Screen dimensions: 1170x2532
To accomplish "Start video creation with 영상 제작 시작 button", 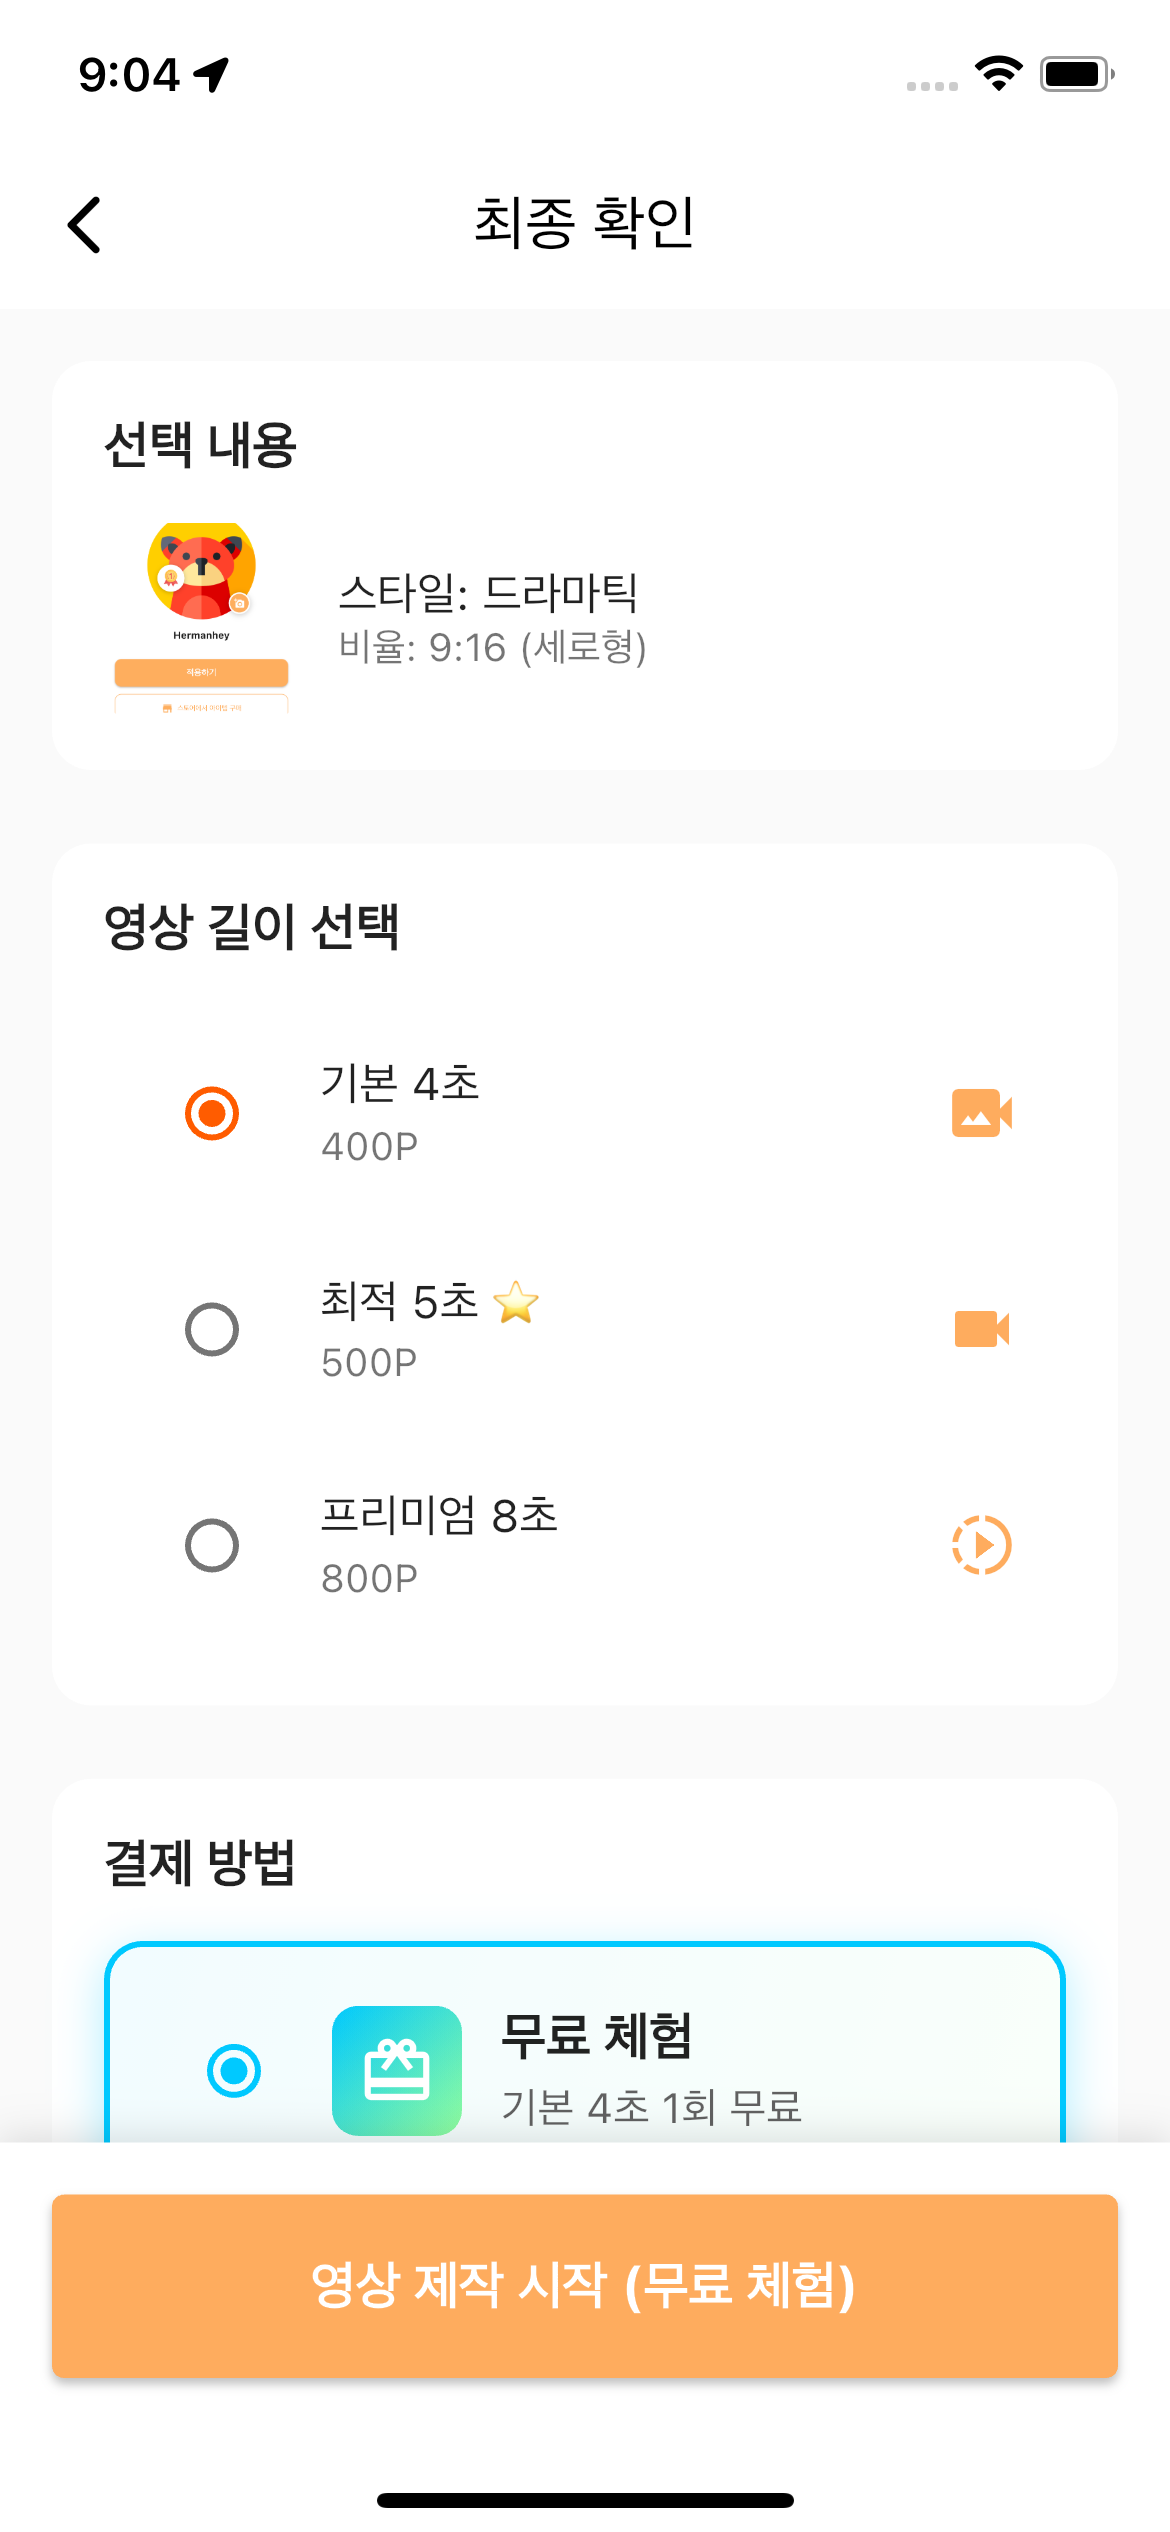I will click(584, 2285).
